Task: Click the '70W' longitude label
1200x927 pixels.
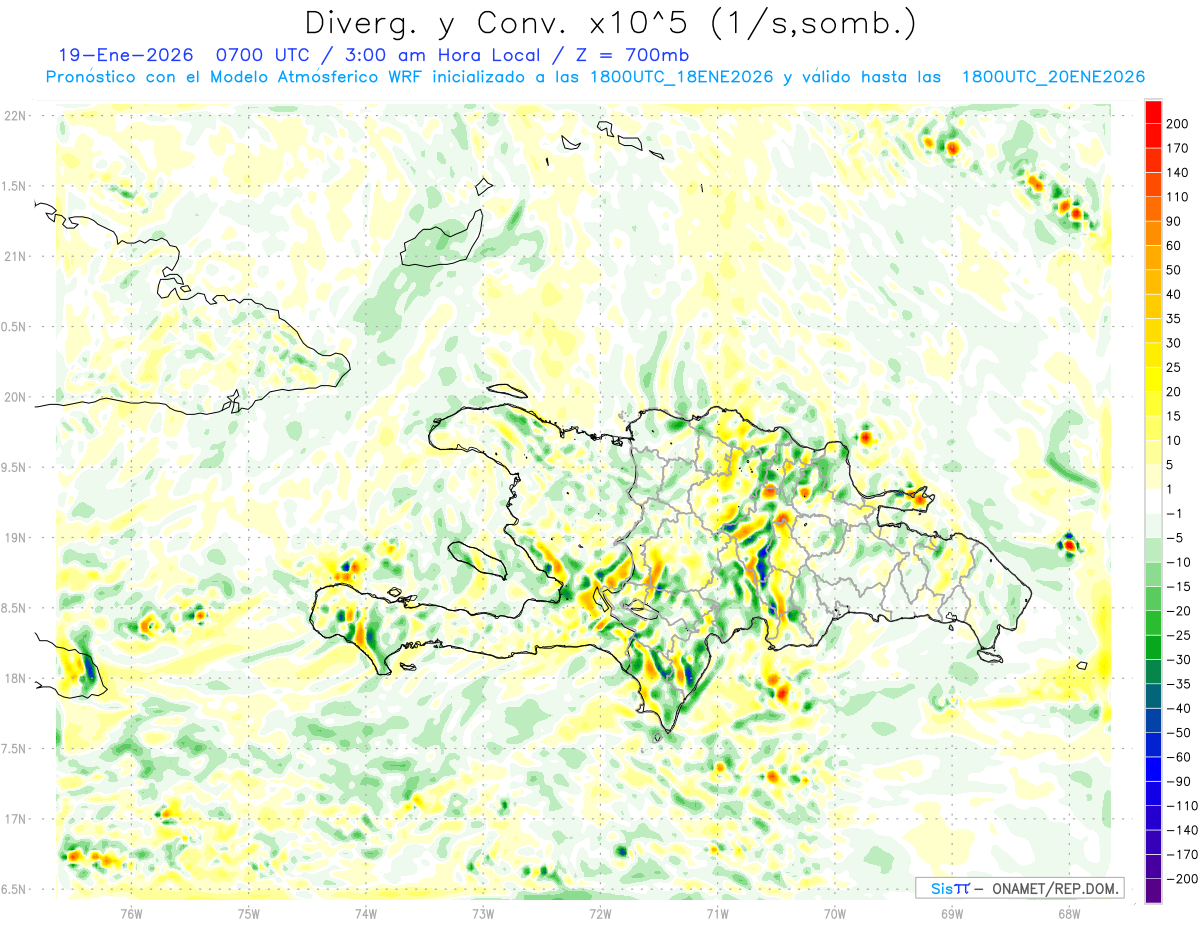Action: tap(835, 913)
